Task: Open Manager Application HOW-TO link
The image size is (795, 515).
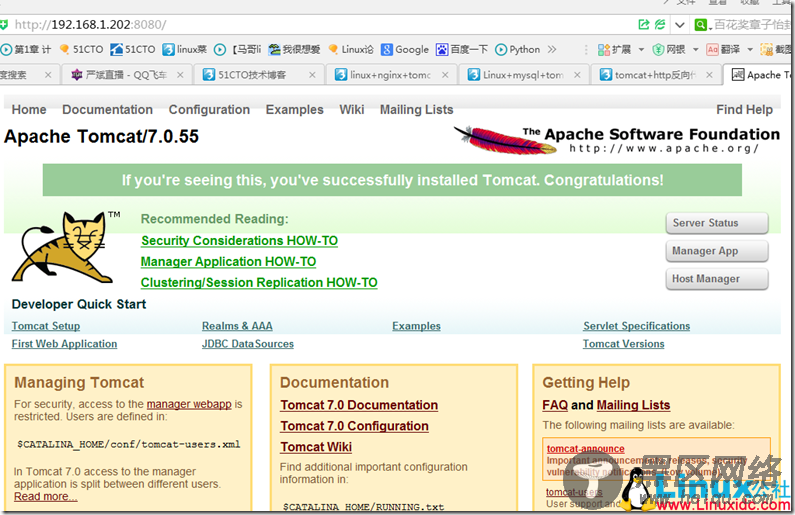Action: [x=228, y=262]
